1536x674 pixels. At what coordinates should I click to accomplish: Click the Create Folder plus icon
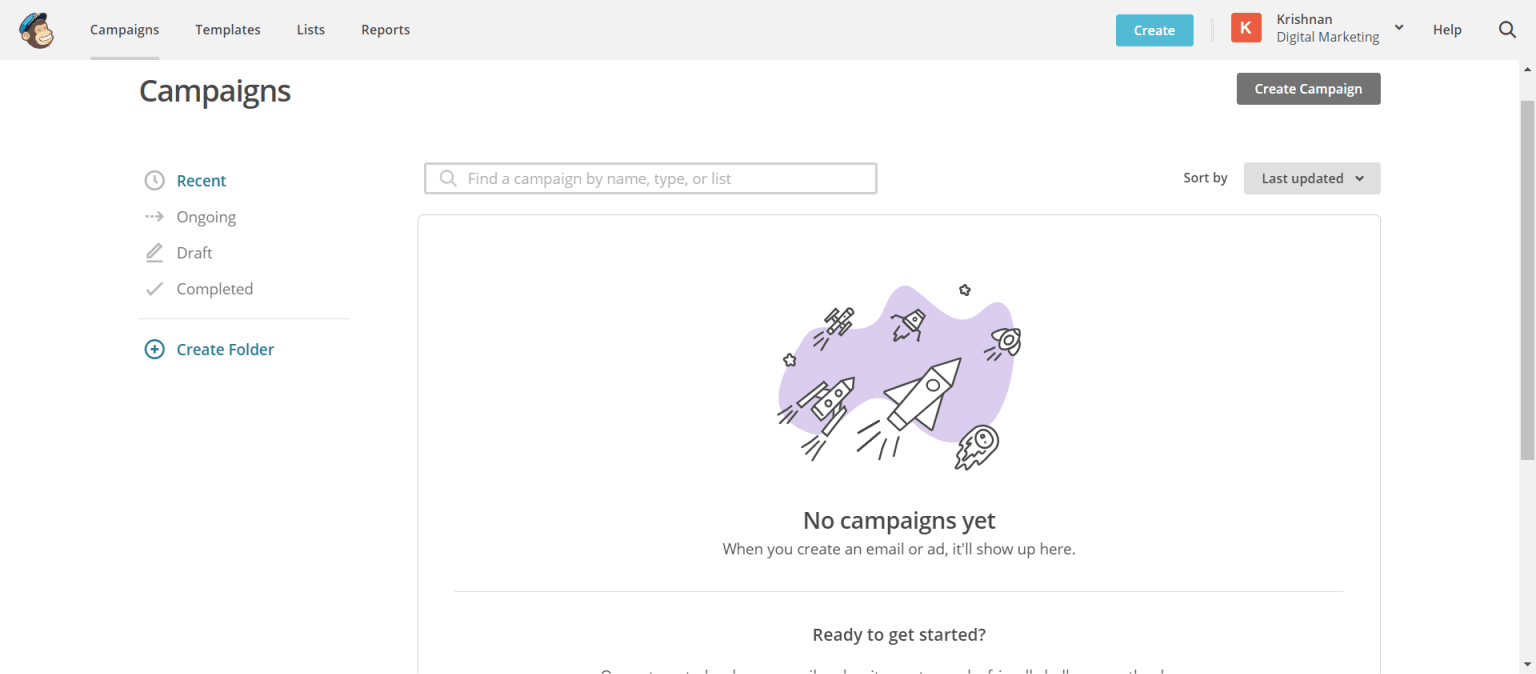click(x=154, y=350)
